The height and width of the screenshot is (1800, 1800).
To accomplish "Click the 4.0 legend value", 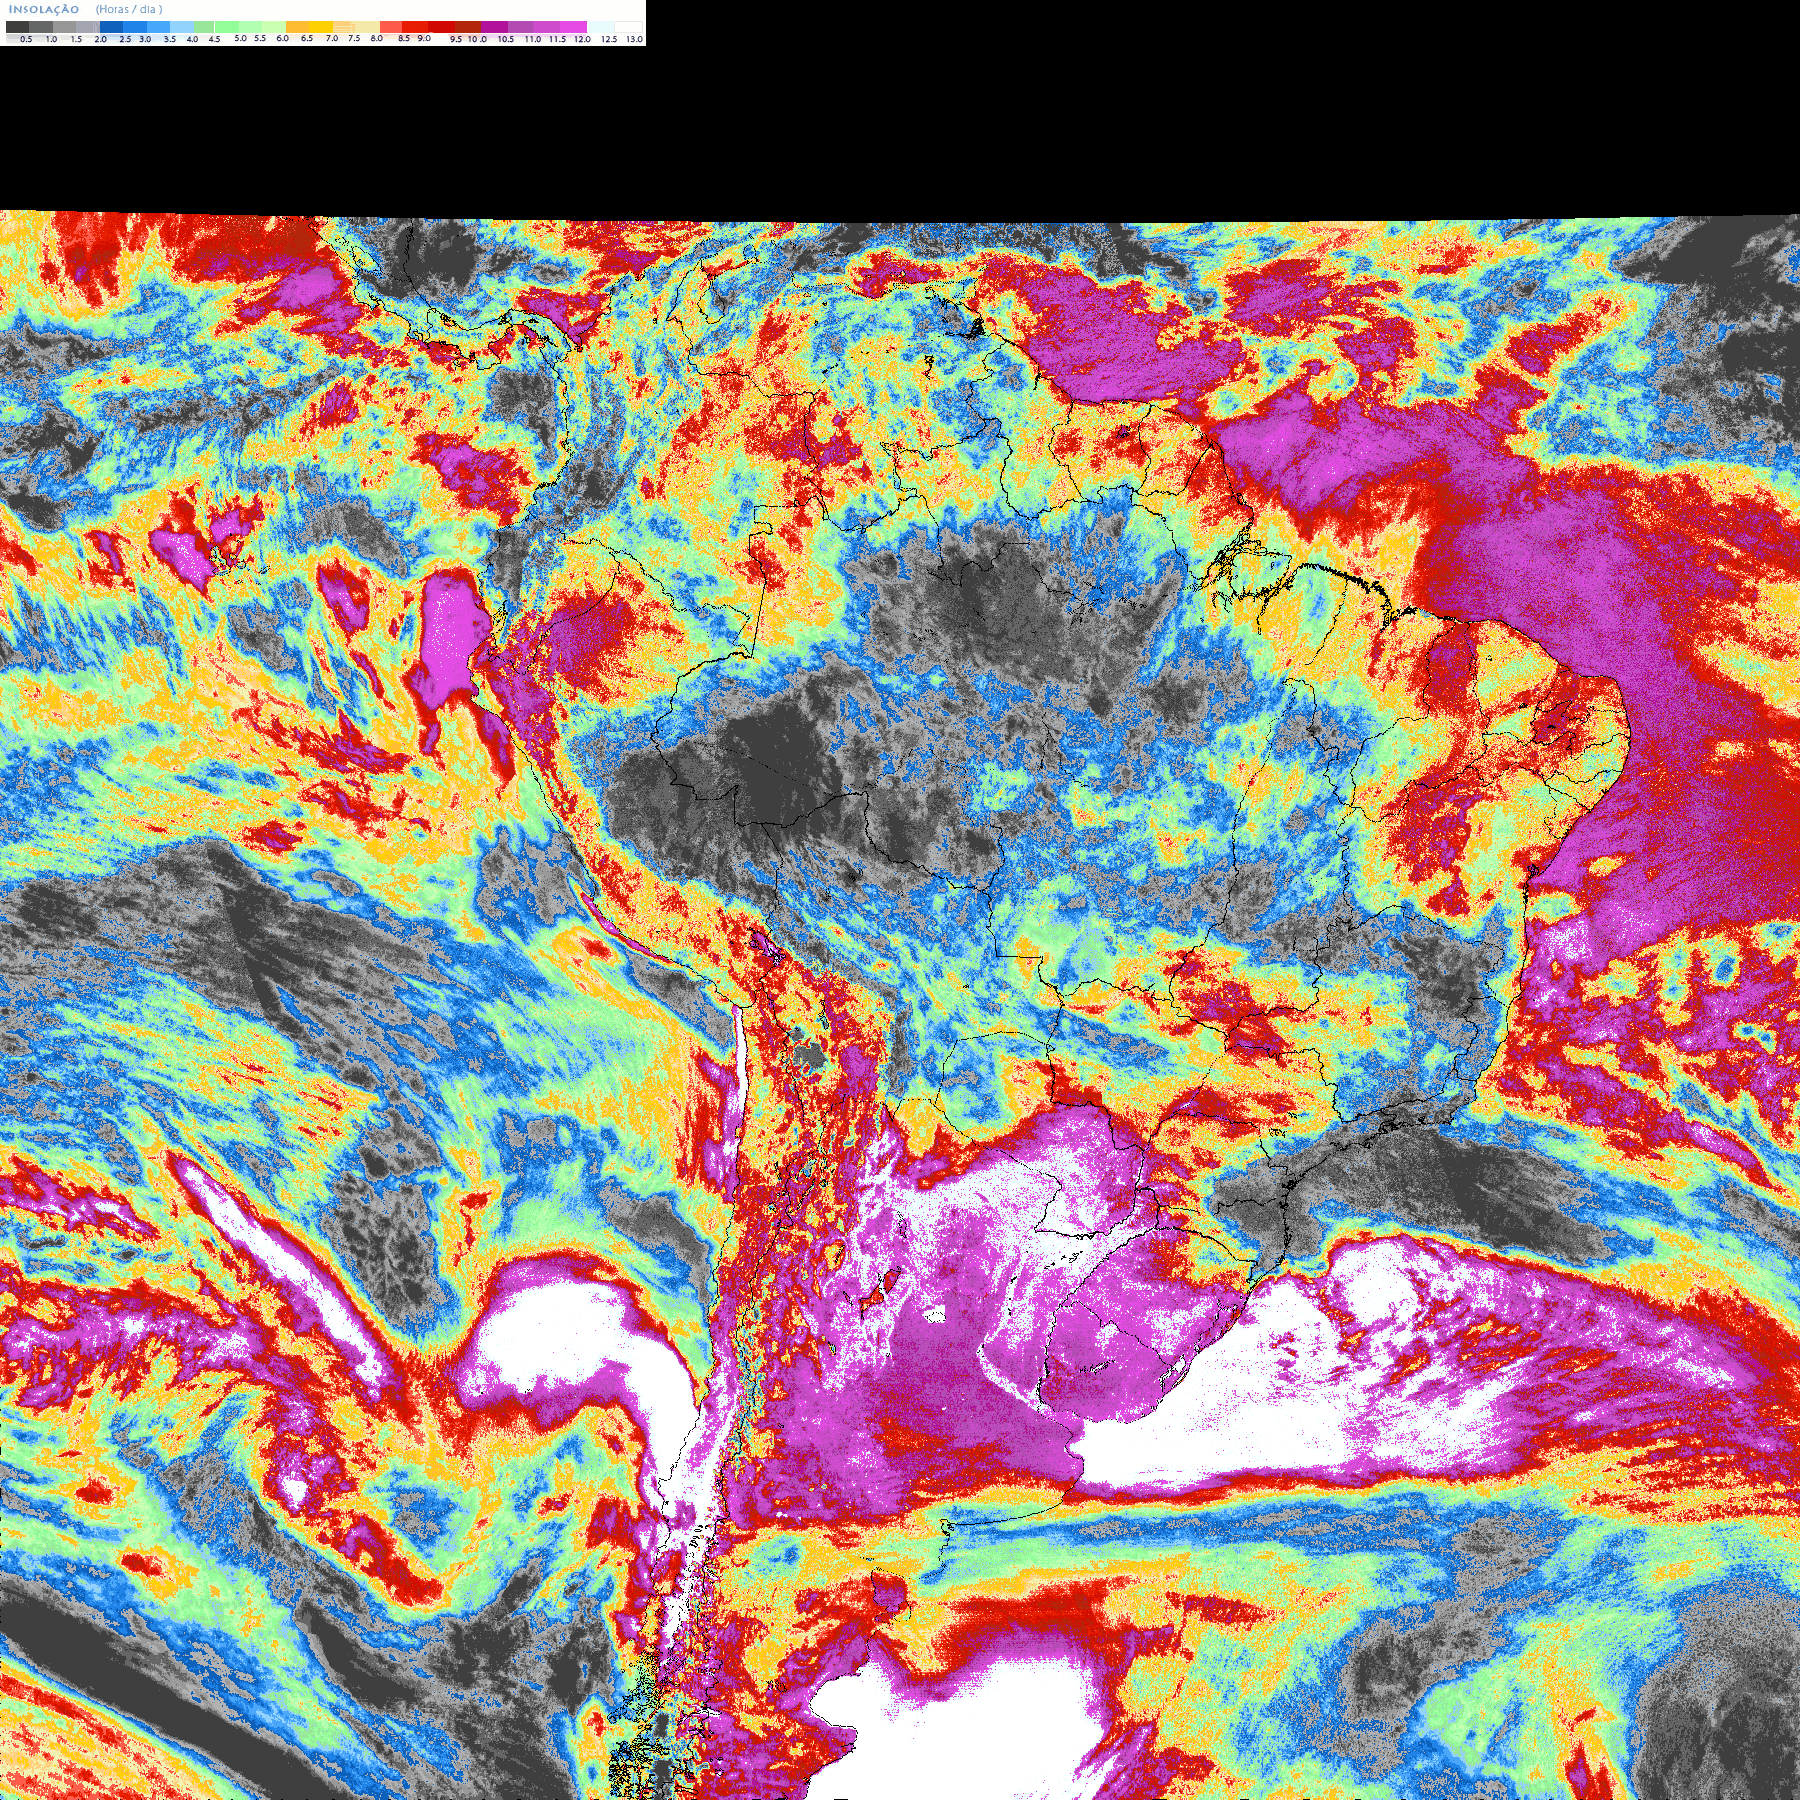I will (192, 39).
